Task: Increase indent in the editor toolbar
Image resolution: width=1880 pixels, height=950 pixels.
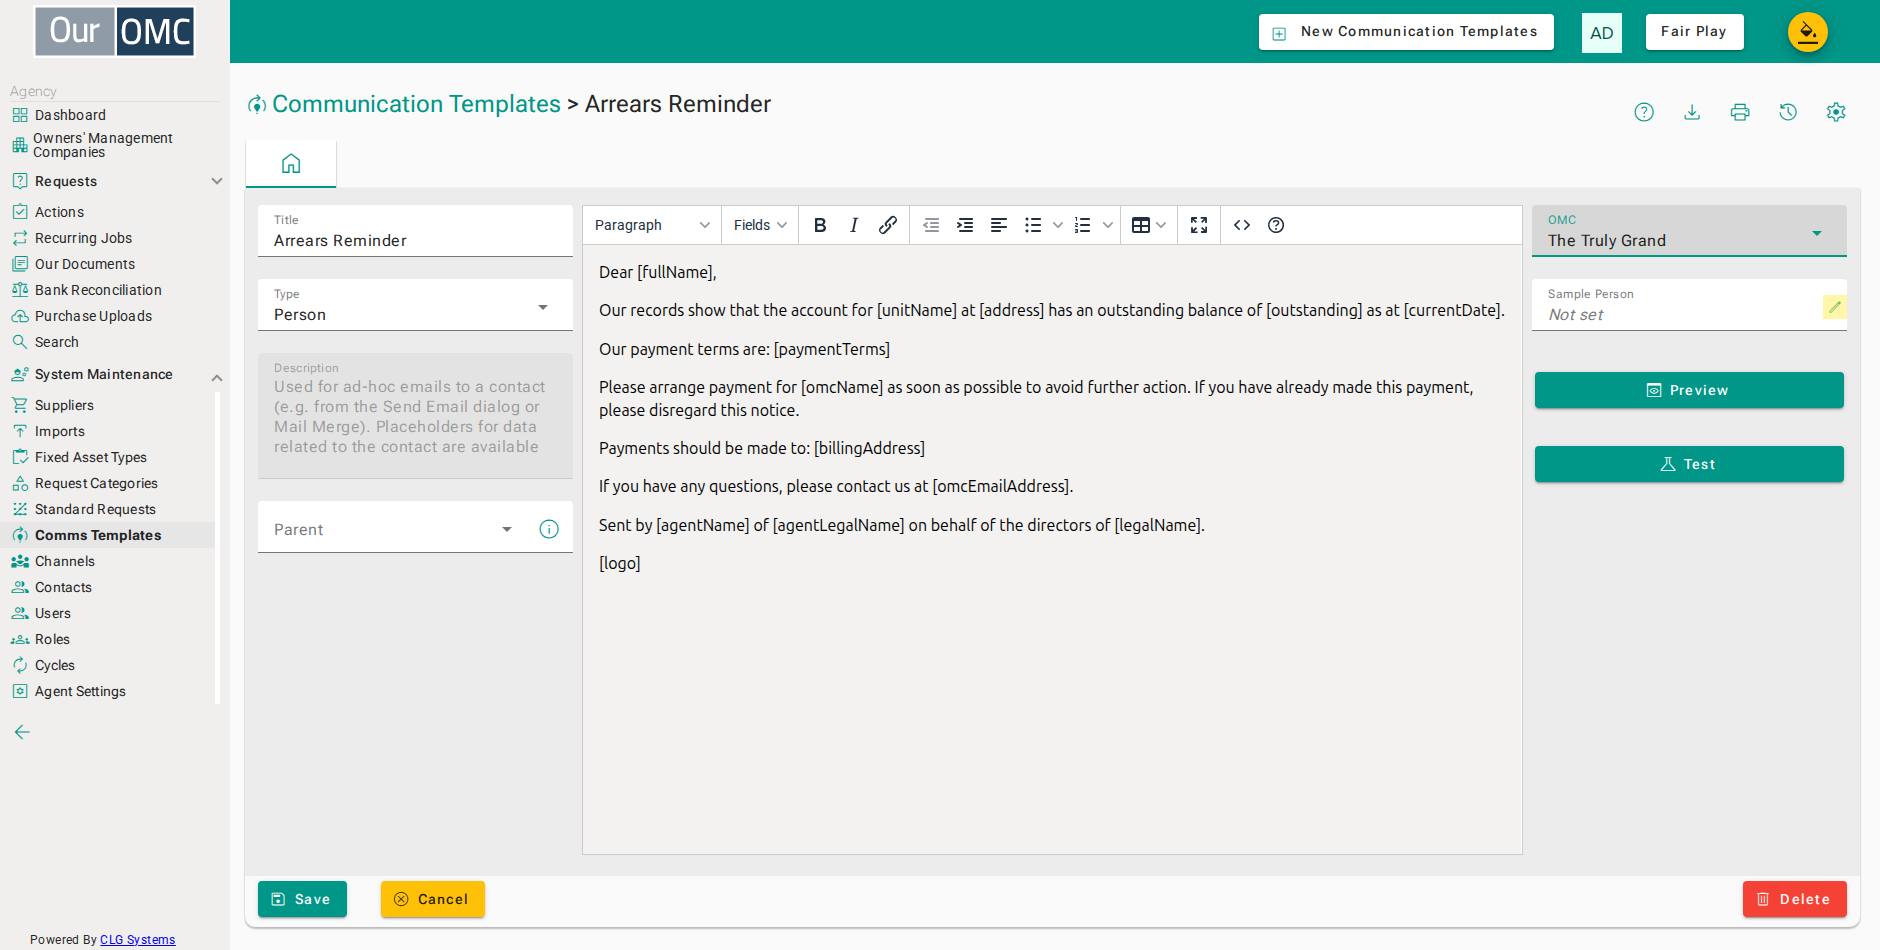Action: [965, 225]
